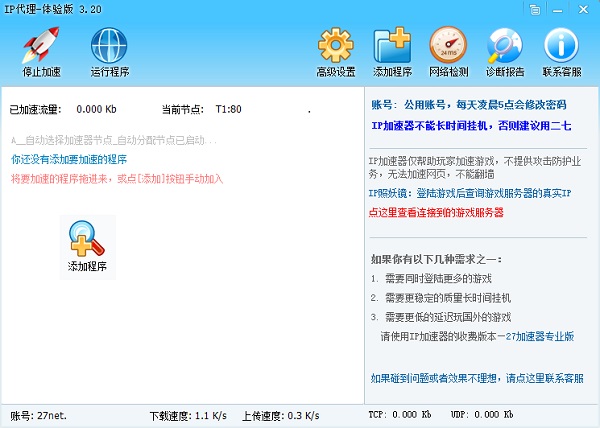Screen dimensions: 600x428
Task: Click the 公用账号 password notice link
Action: 475,105
